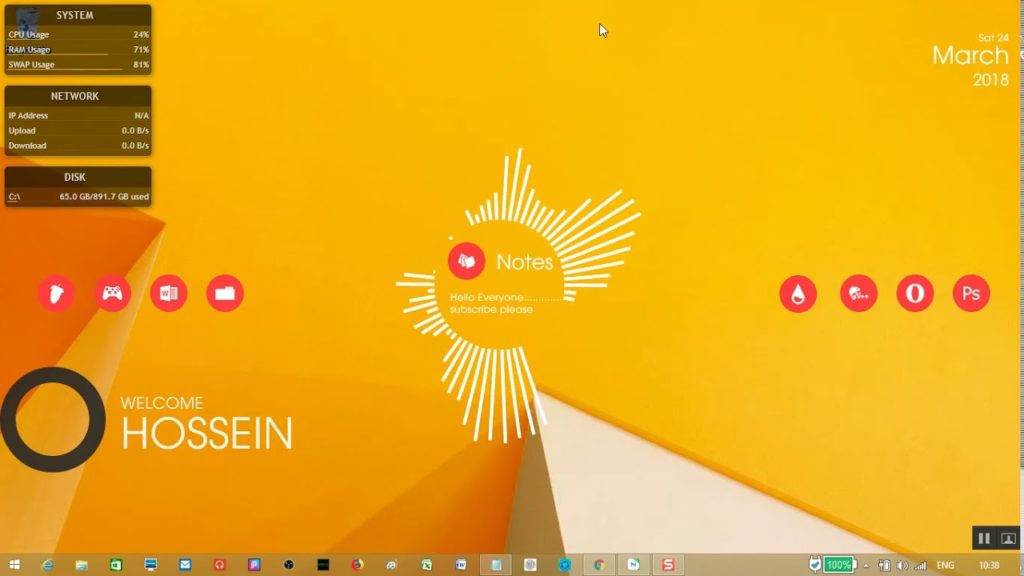Open Firefox from the taskbar
This screenshot has height=576, width=1024.
click(357, 565)
